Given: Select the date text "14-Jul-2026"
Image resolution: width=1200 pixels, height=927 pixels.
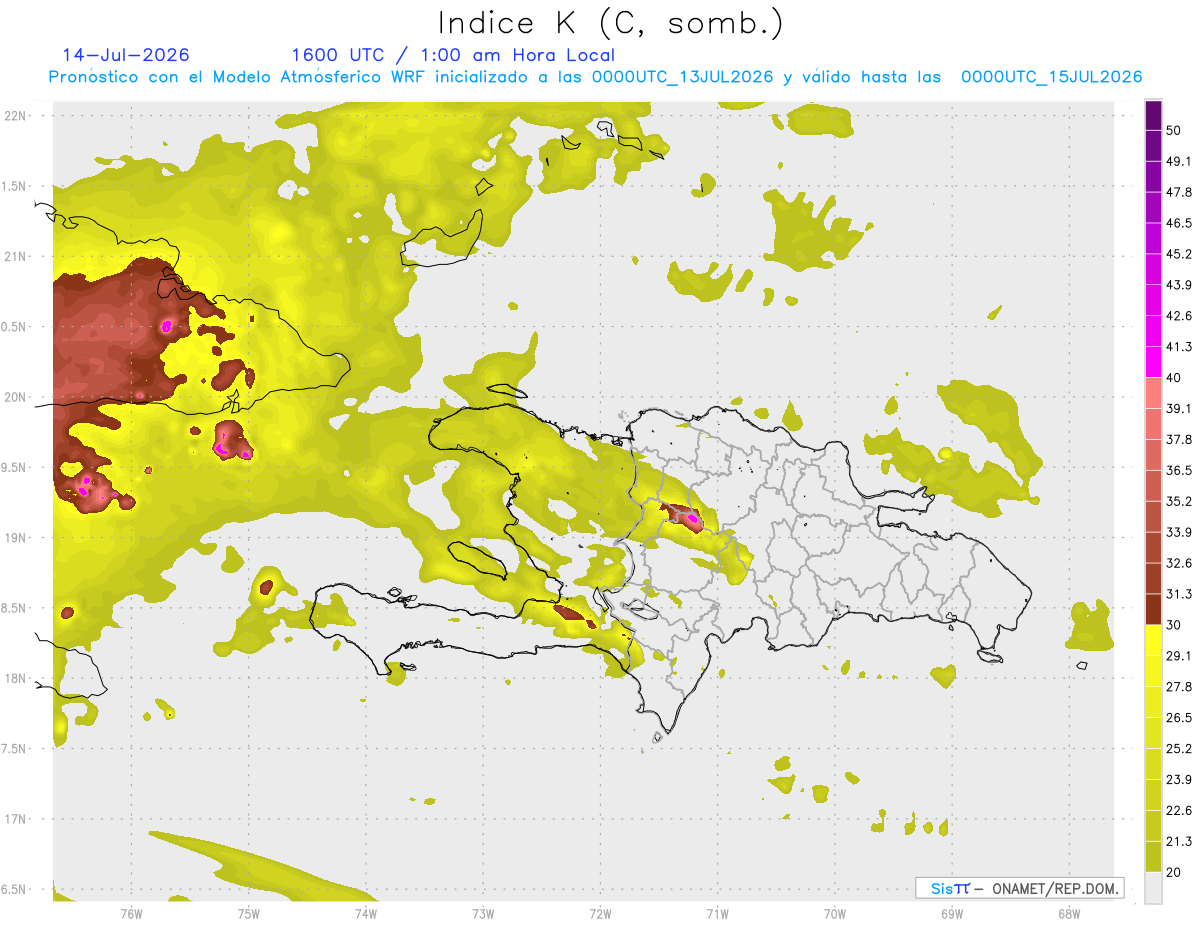Looking at the screenshot, I should 126,55.
